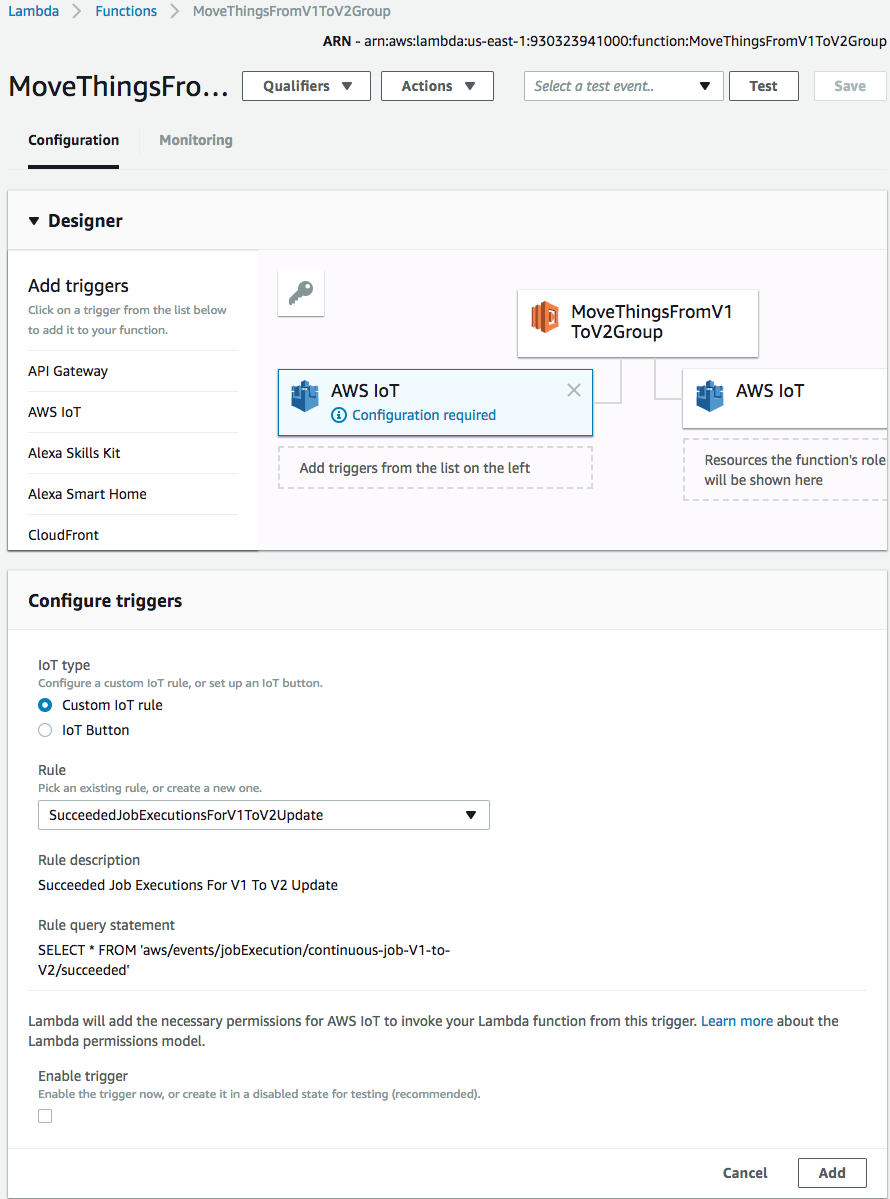Click the ARN text at top
Viewport: 890px width, 1199px height.
(604, 41)
